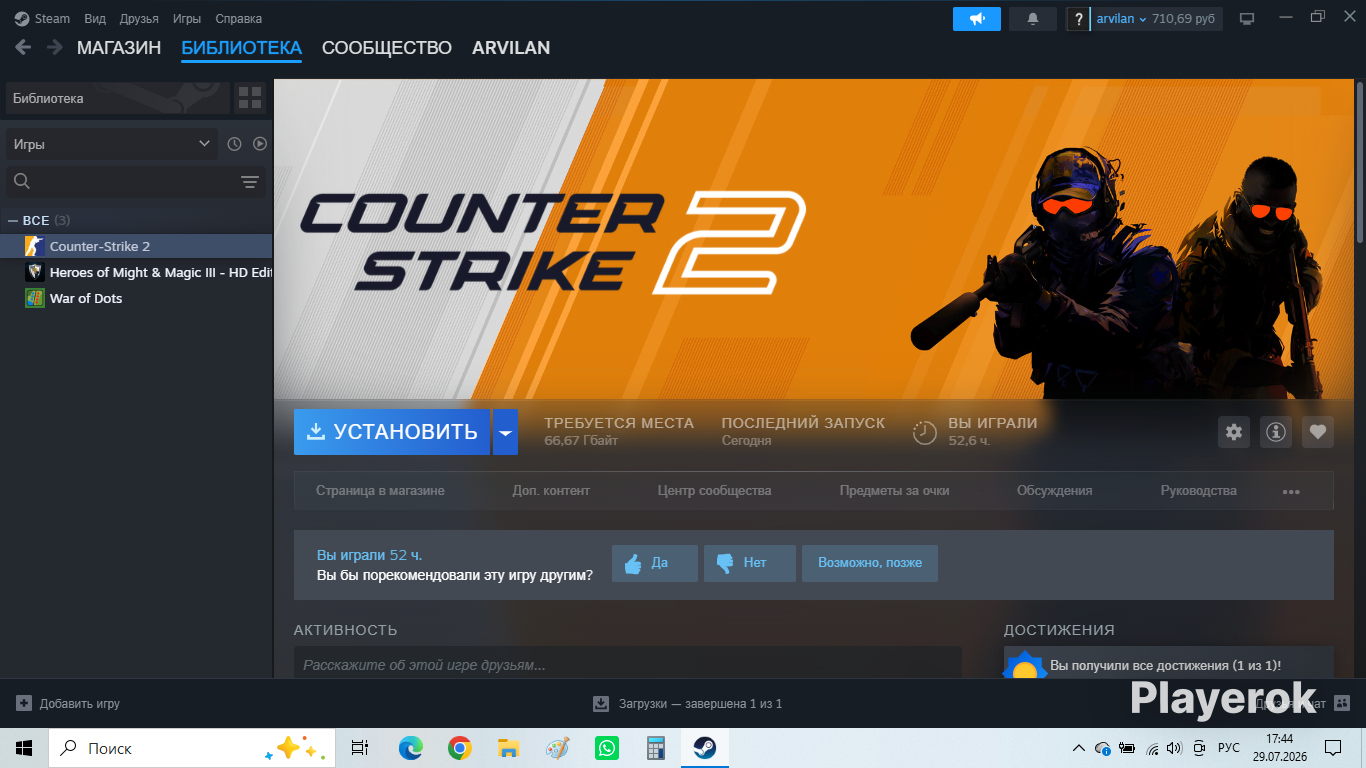This screenshot has width=1366, height=768.
Task: Click the Steam logo menu
Action: [42, 19]
